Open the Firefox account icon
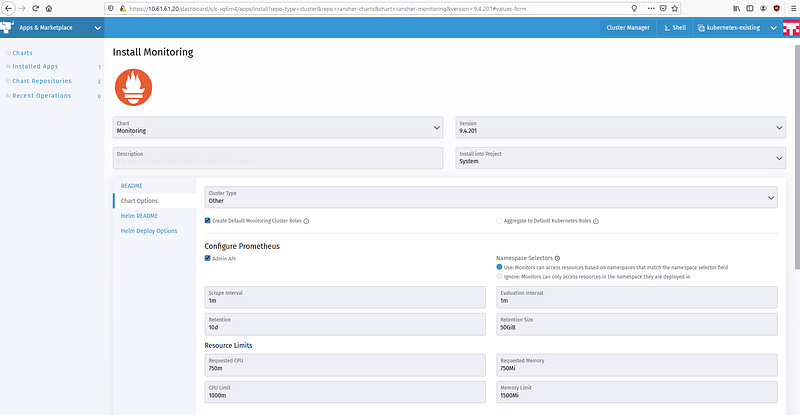Screen dimensions: 800x415 763,8
